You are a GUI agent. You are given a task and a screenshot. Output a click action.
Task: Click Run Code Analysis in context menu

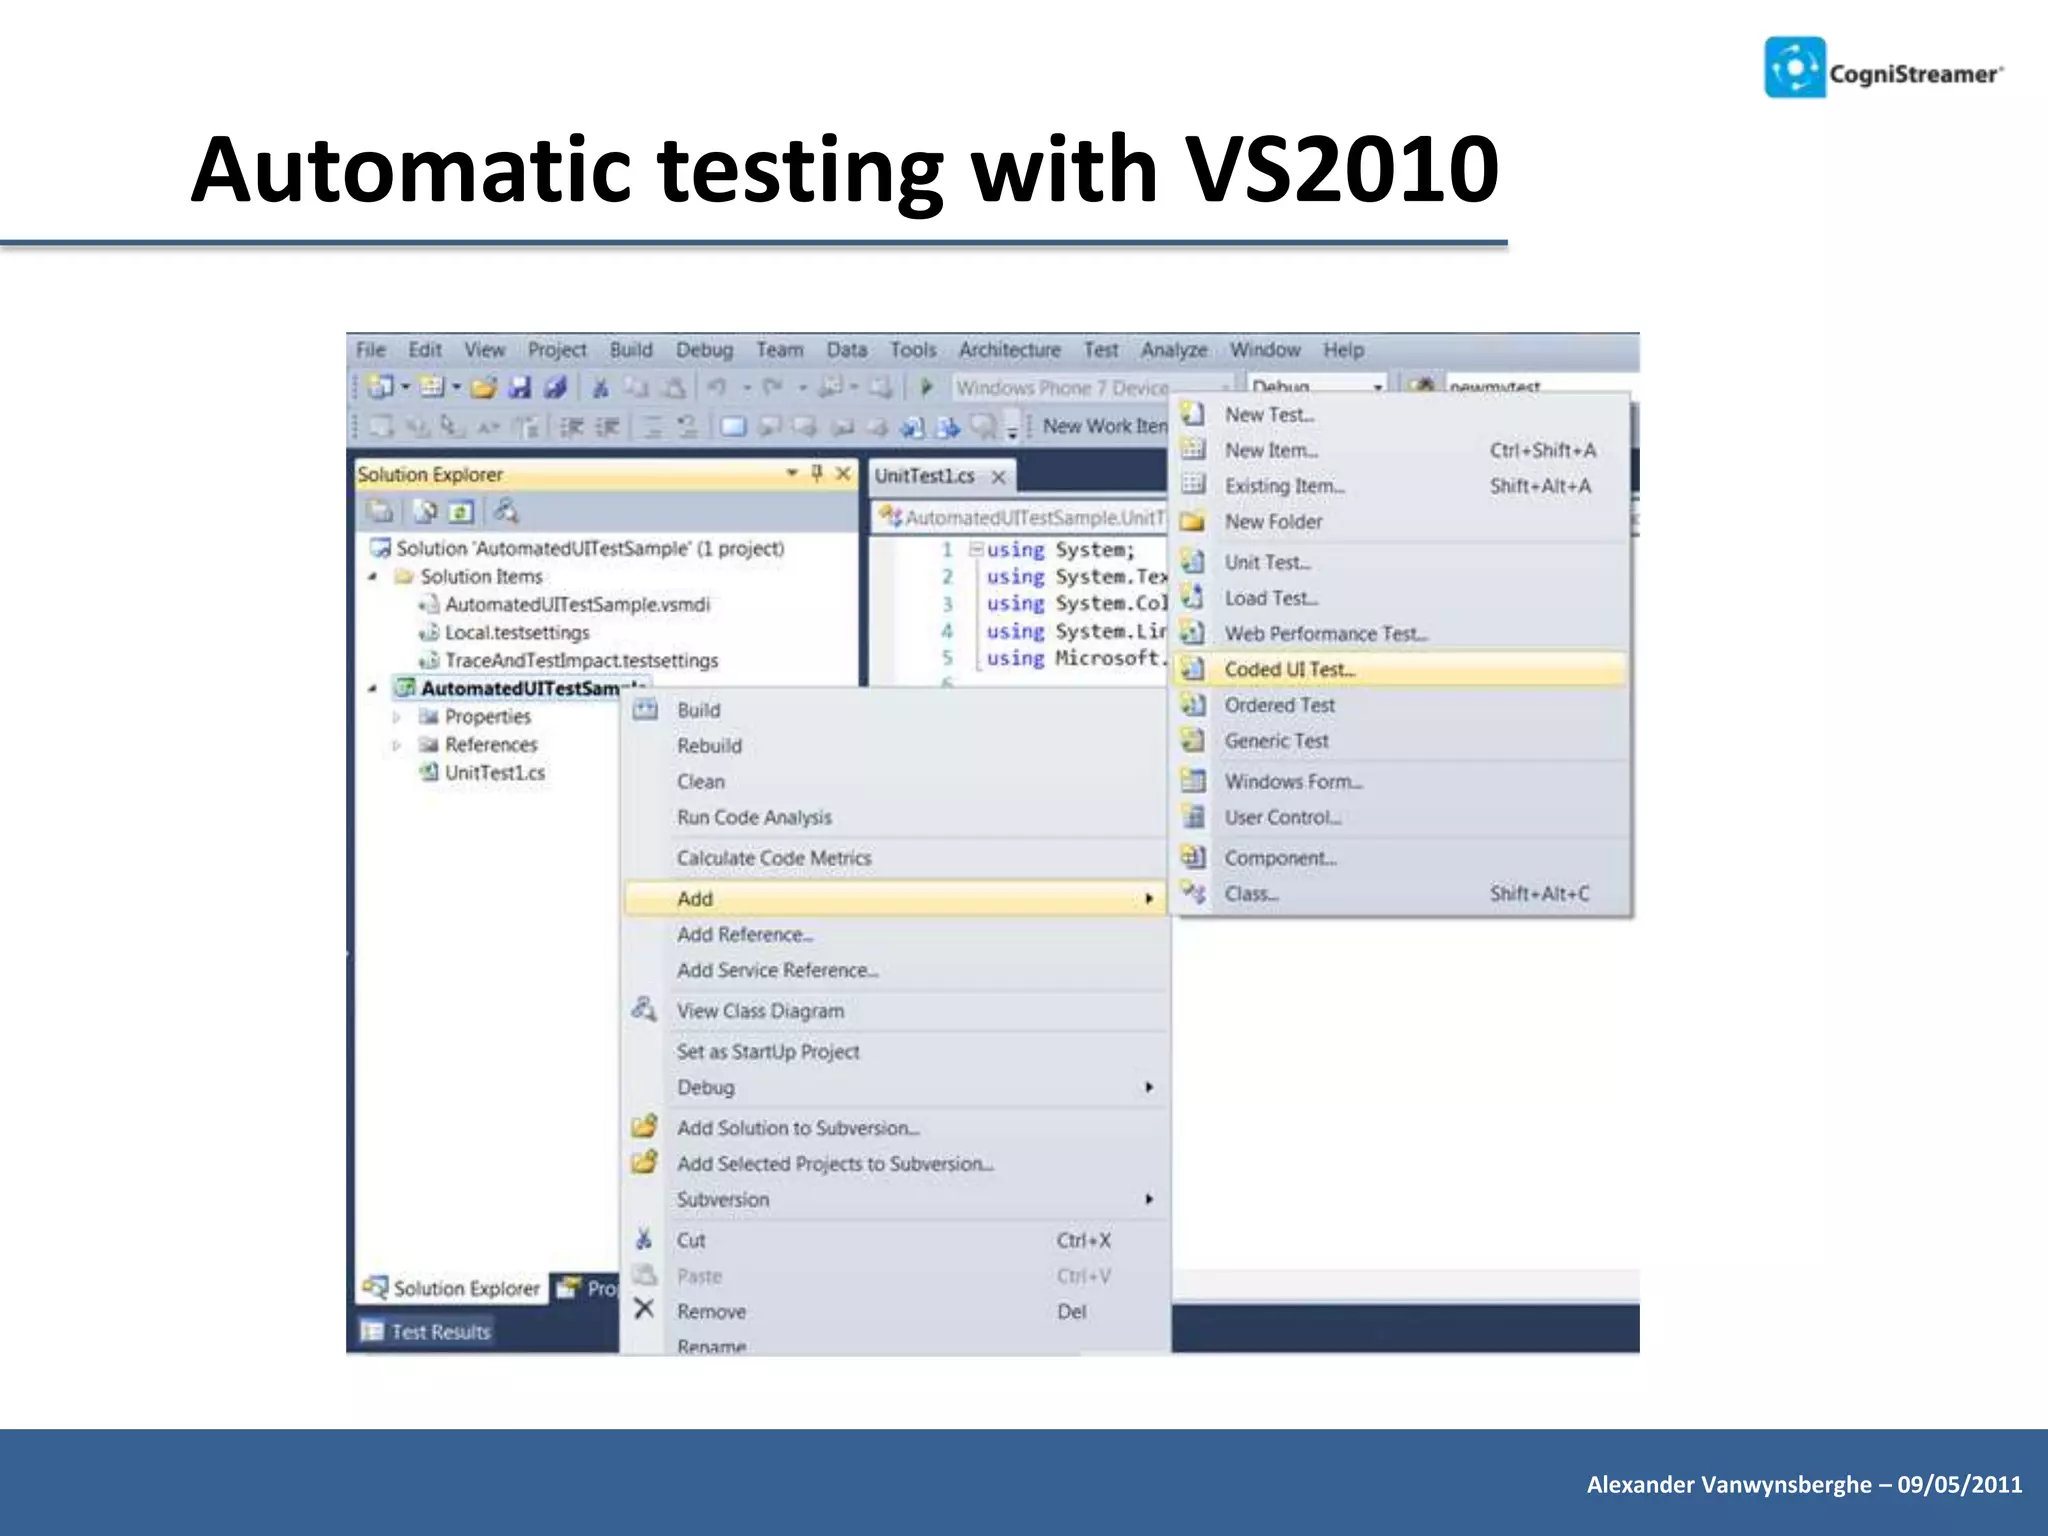[895, 817]
